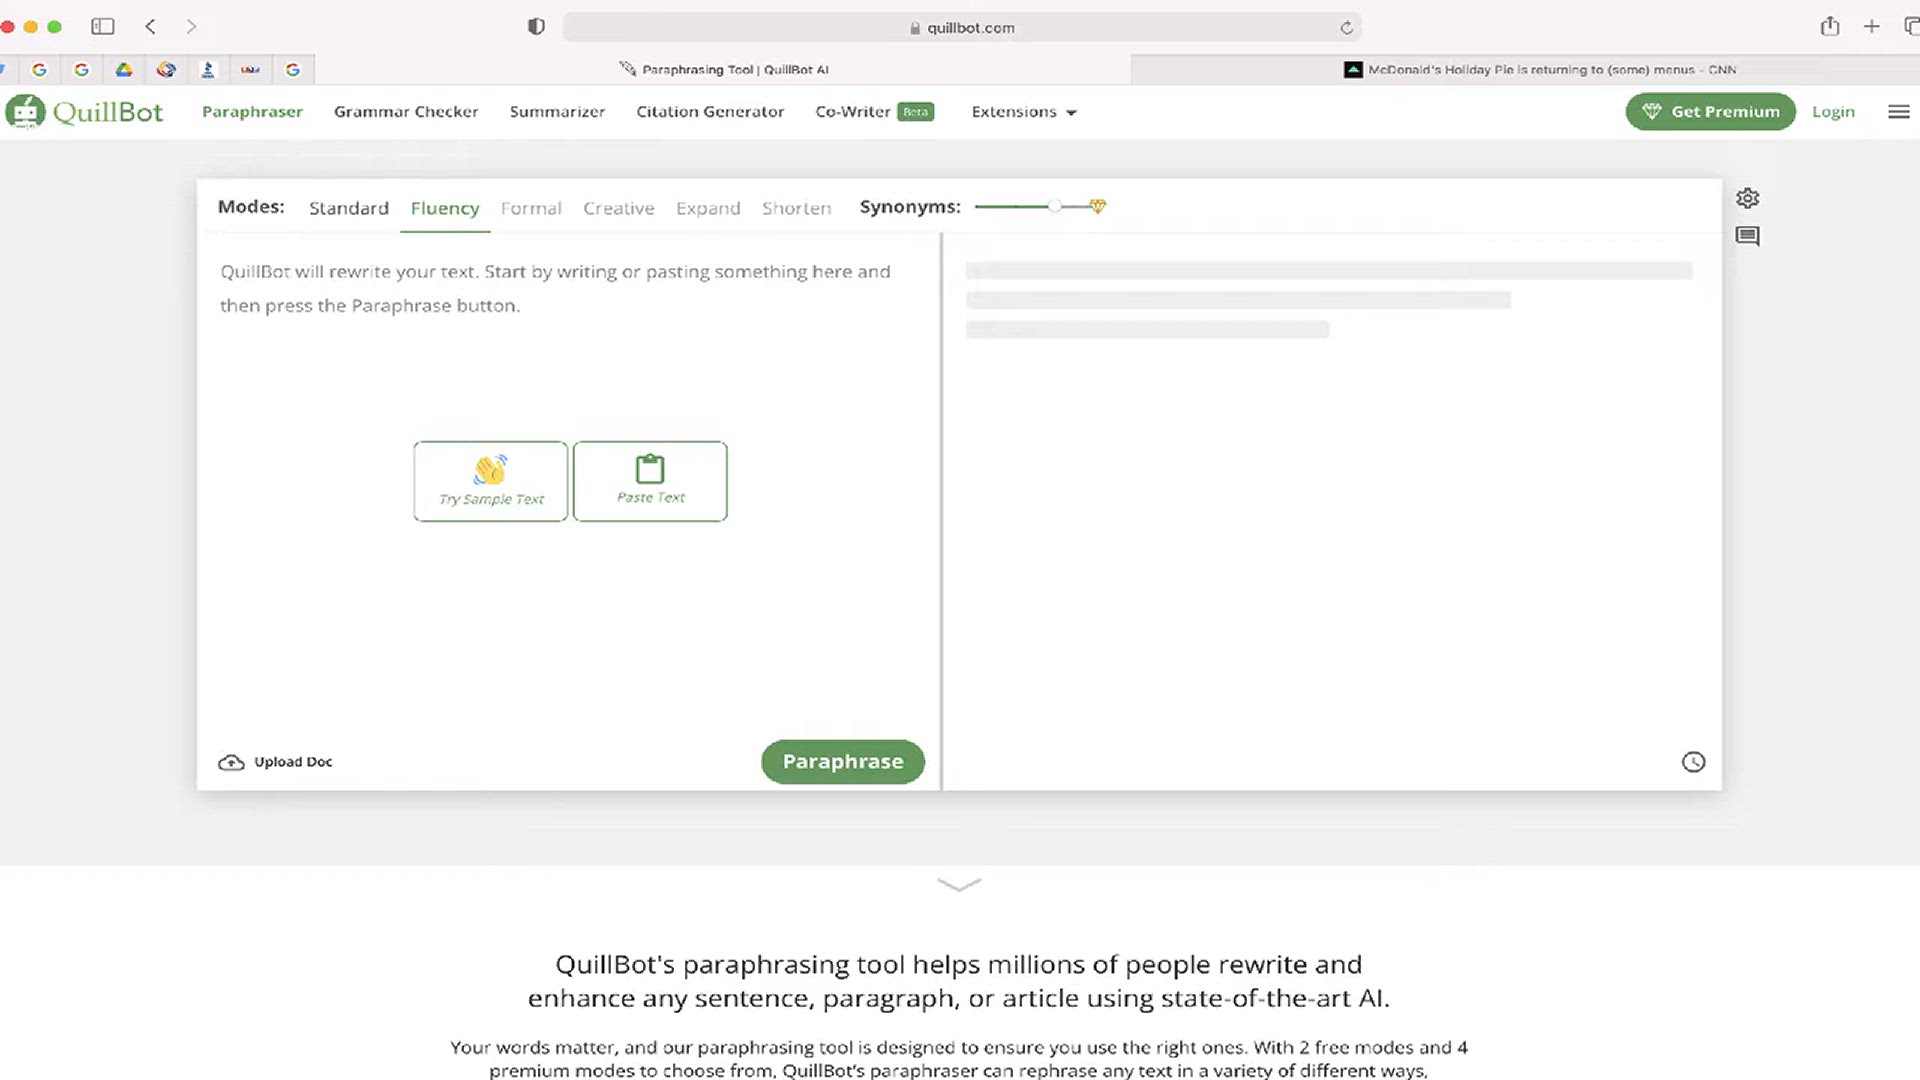The image size is (1920, 1080).
Task: Open Google Drive pinned tab
Action: coord(124,69)
